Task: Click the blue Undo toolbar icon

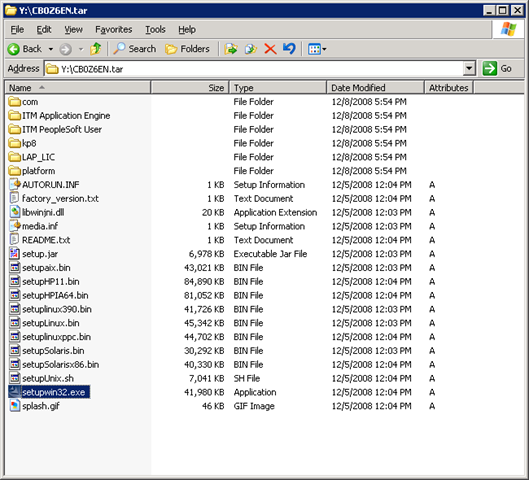Action: [289, 49]
